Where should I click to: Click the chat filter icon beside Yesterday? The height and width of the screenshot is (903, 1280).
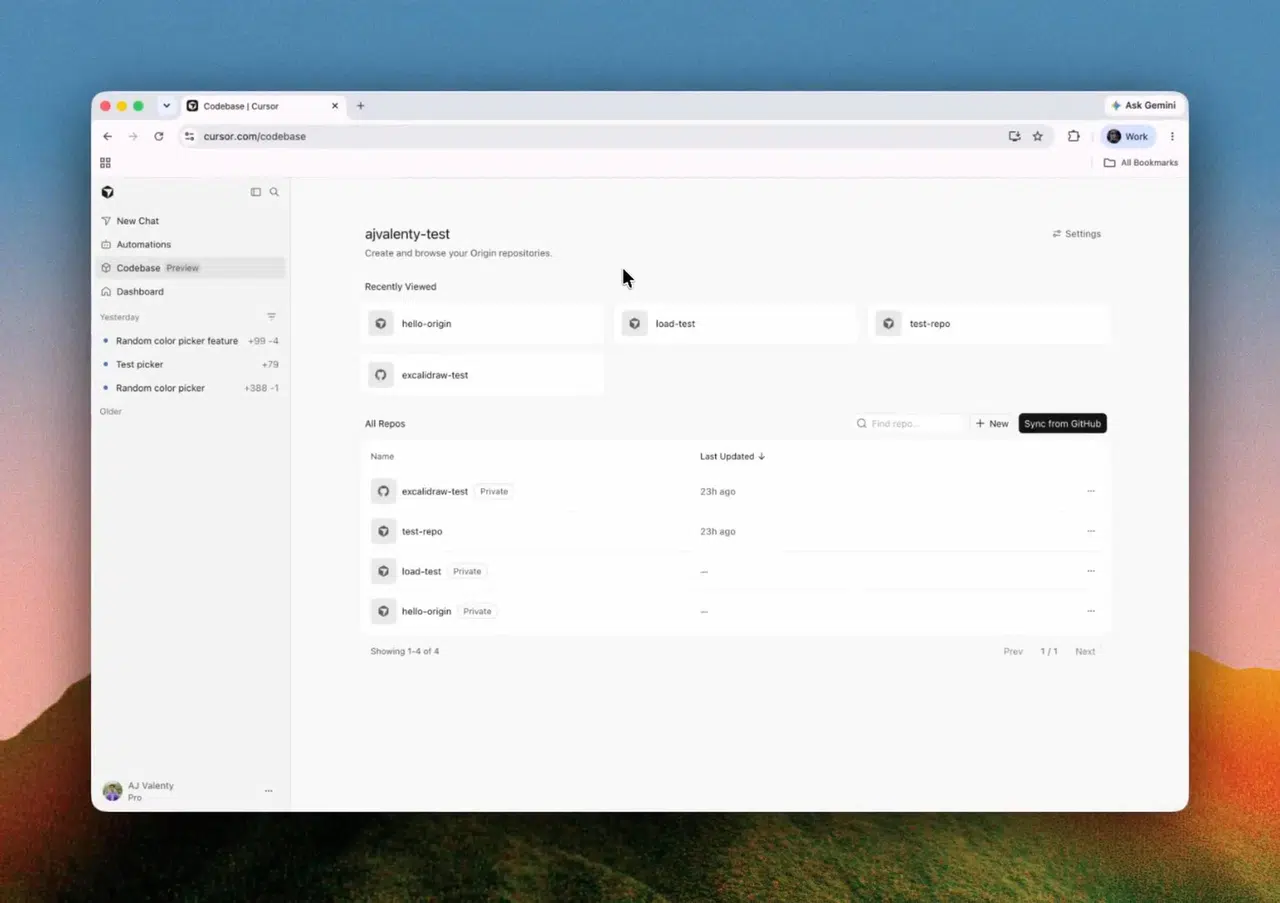[271, 317]
